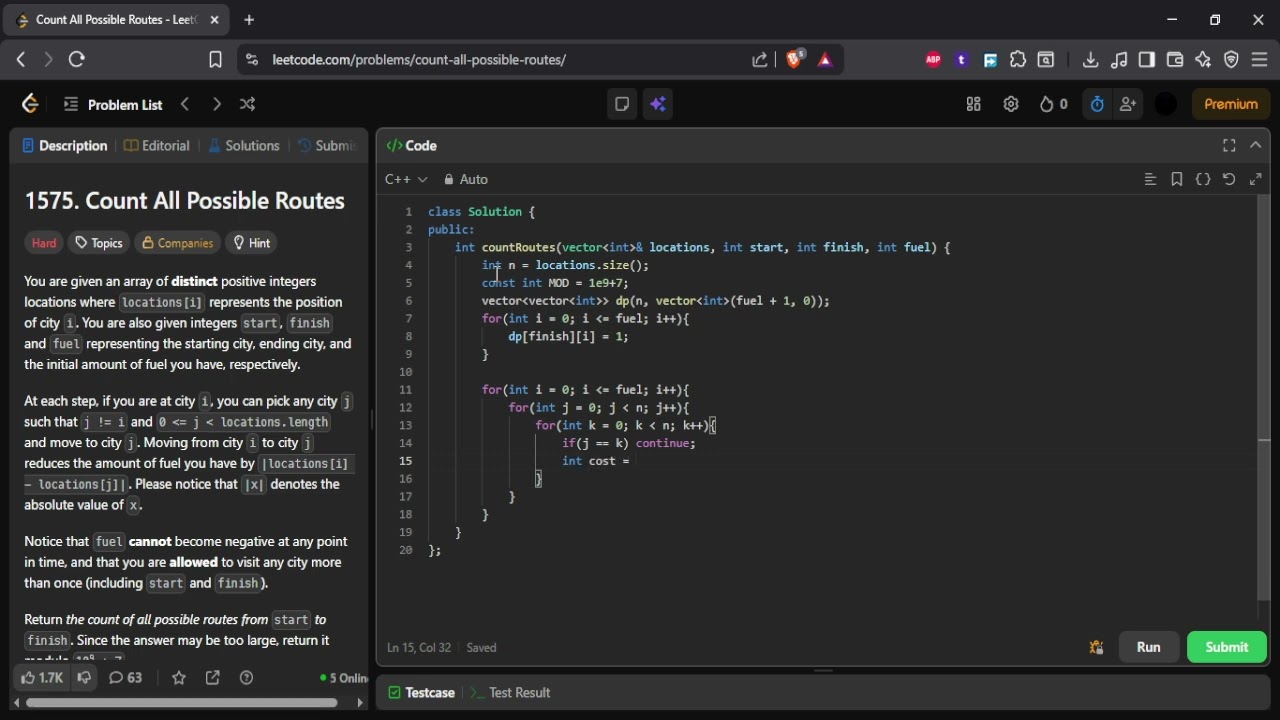Start the timer stopwatch icon
The height and width of the screenshot is (720, 1280).
pos(1097,104)
